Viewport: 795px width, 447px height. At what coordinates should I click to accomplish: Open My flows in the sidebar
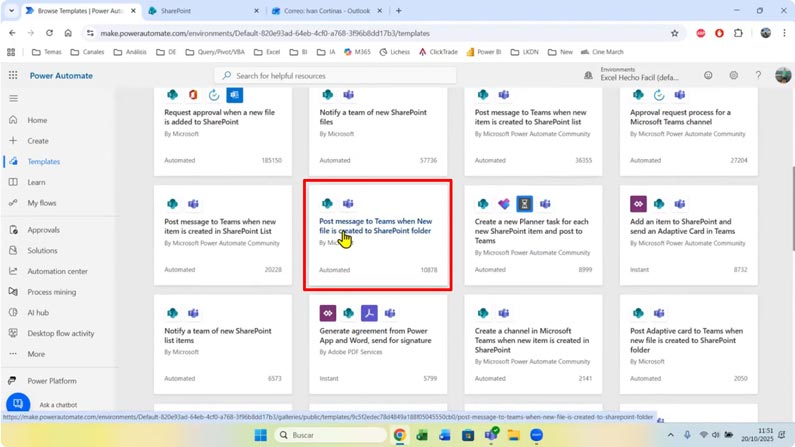coord(42,203)
